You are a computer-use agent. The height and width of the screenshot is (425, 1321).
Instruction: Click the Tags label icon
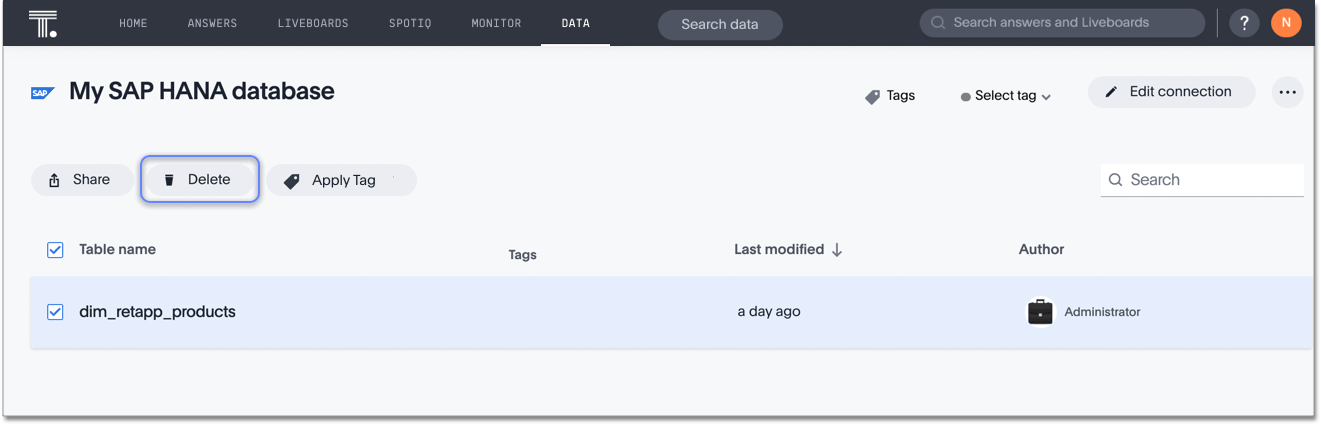873,96
